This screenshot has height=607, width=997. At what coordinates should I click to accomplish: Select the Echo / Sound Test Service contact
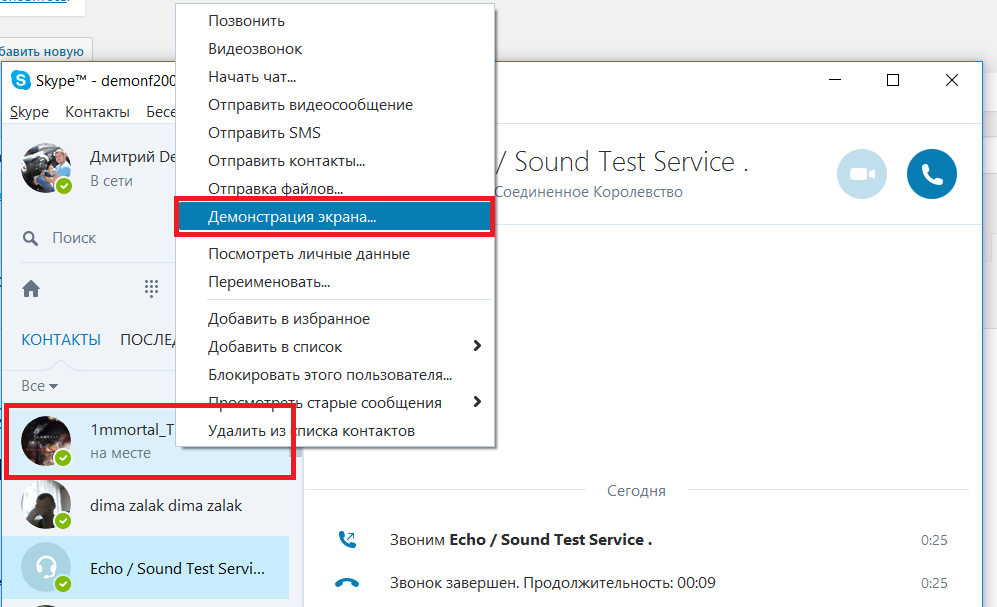[x=146, y=568]
